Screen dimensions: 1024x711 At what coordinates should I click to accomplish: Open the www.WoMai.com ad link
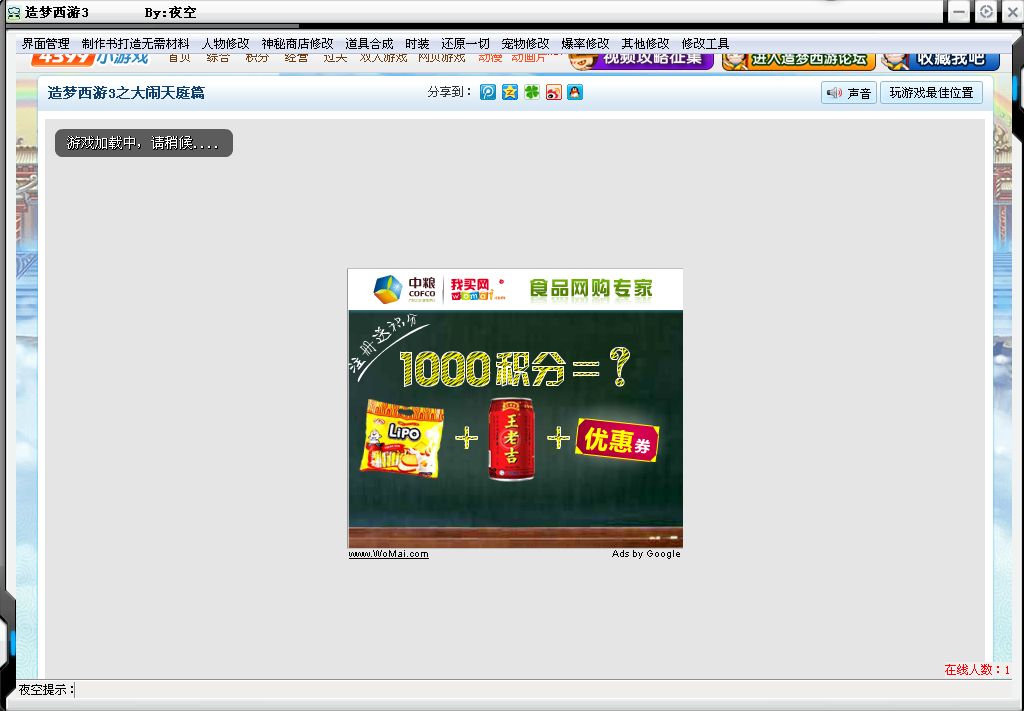point(389,554)
